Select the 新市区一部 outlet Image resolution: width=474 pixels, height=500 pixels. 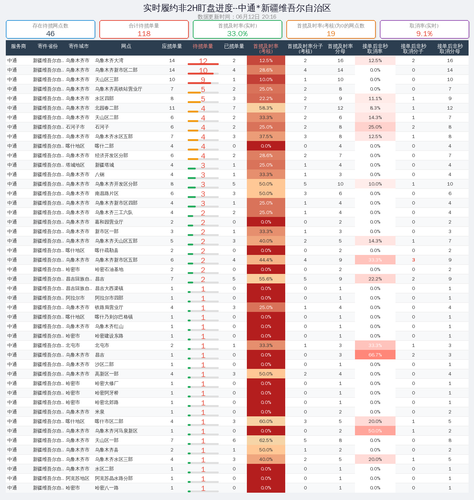[x=107, y=232]
